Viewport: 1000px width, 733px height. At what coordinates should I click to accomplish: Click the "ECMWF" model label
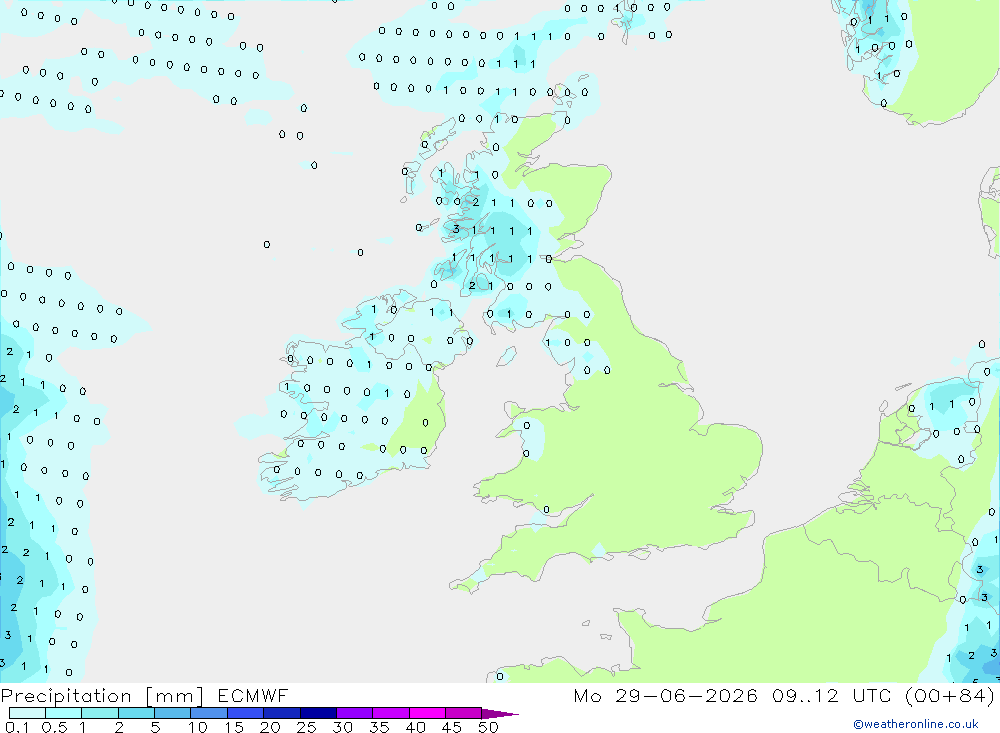click(x=253, y=695)
